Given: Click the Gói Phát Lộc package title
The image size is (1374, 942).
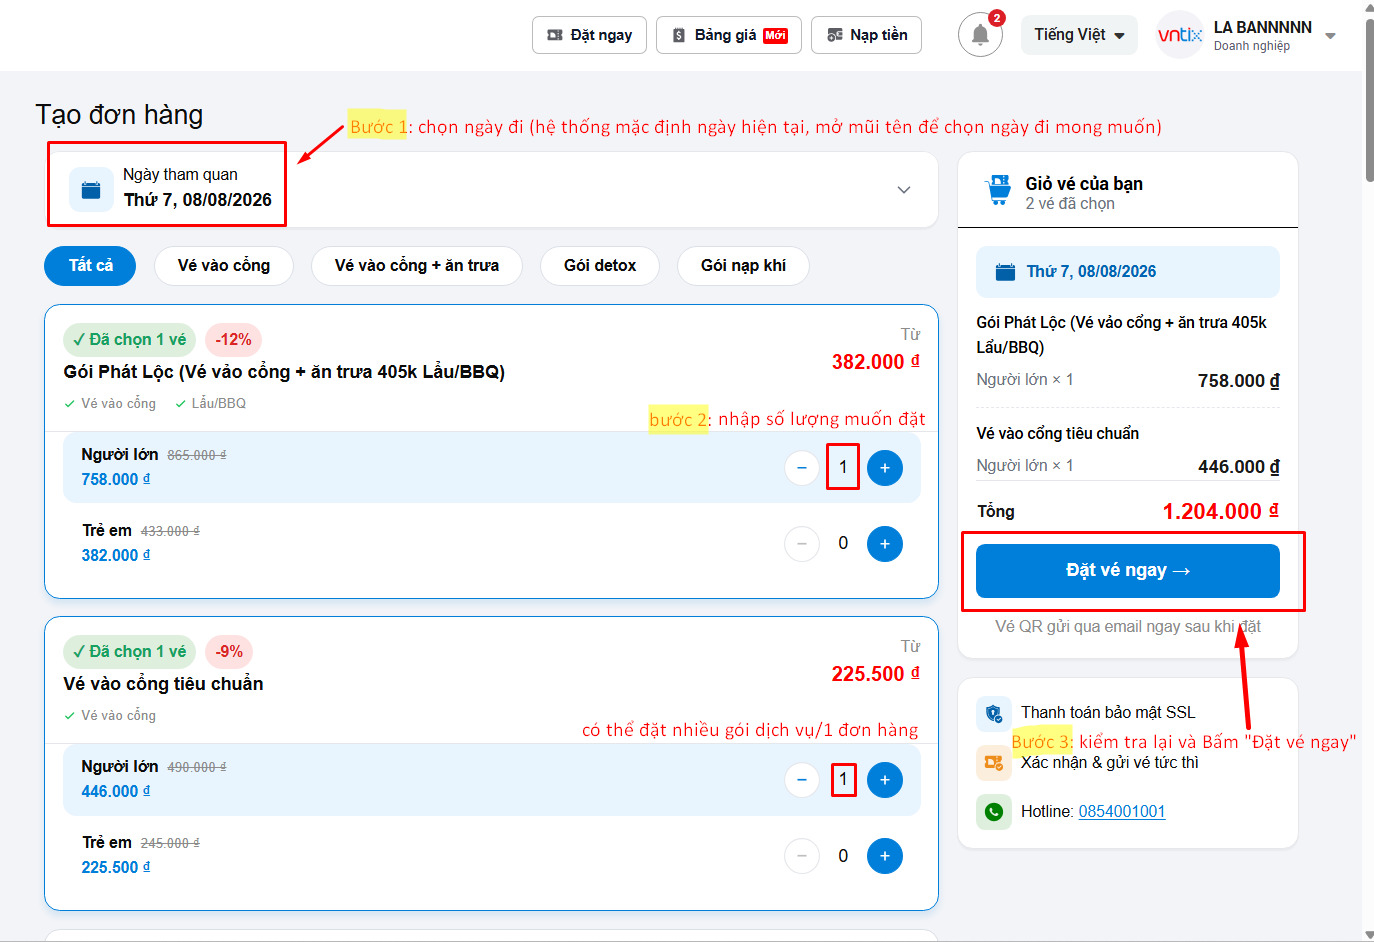Looking at the screenshot, I should (284, 372).
